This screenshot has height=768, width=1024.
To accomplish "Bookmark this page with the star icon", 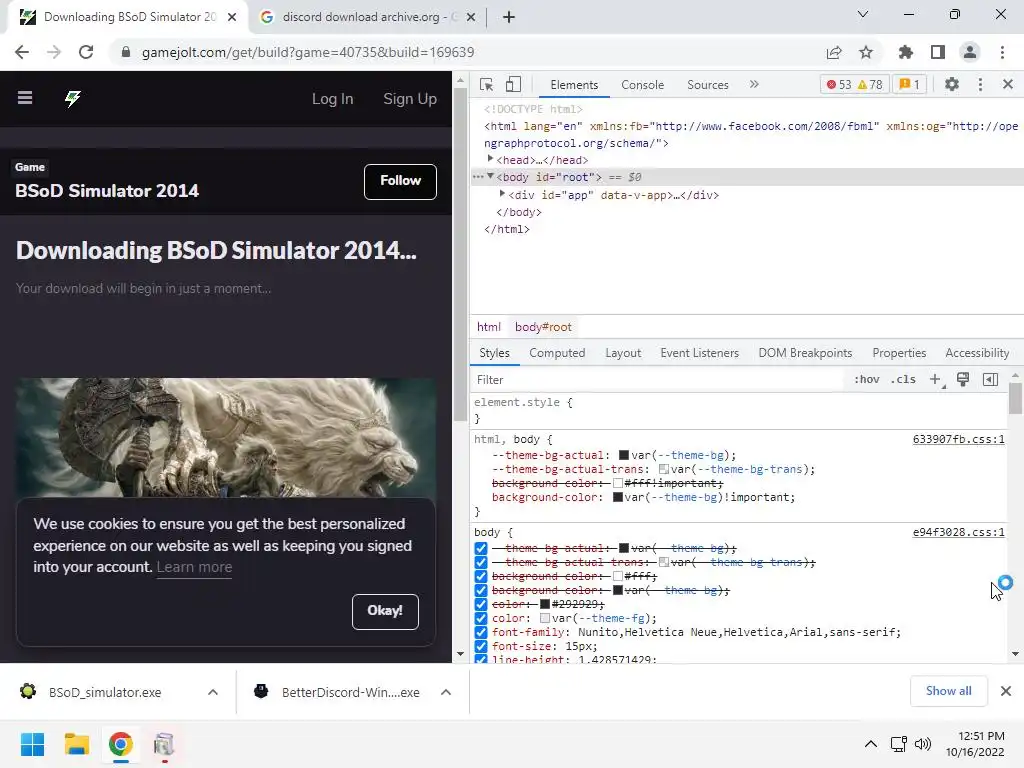I will 866,52.
